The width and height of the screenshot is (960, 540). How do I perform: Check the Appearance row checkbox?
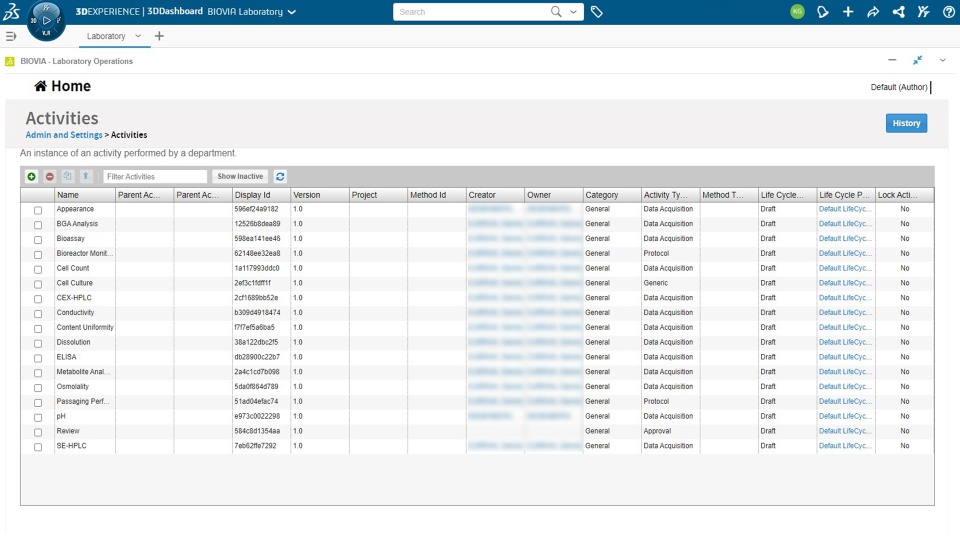tap(38, 210)
